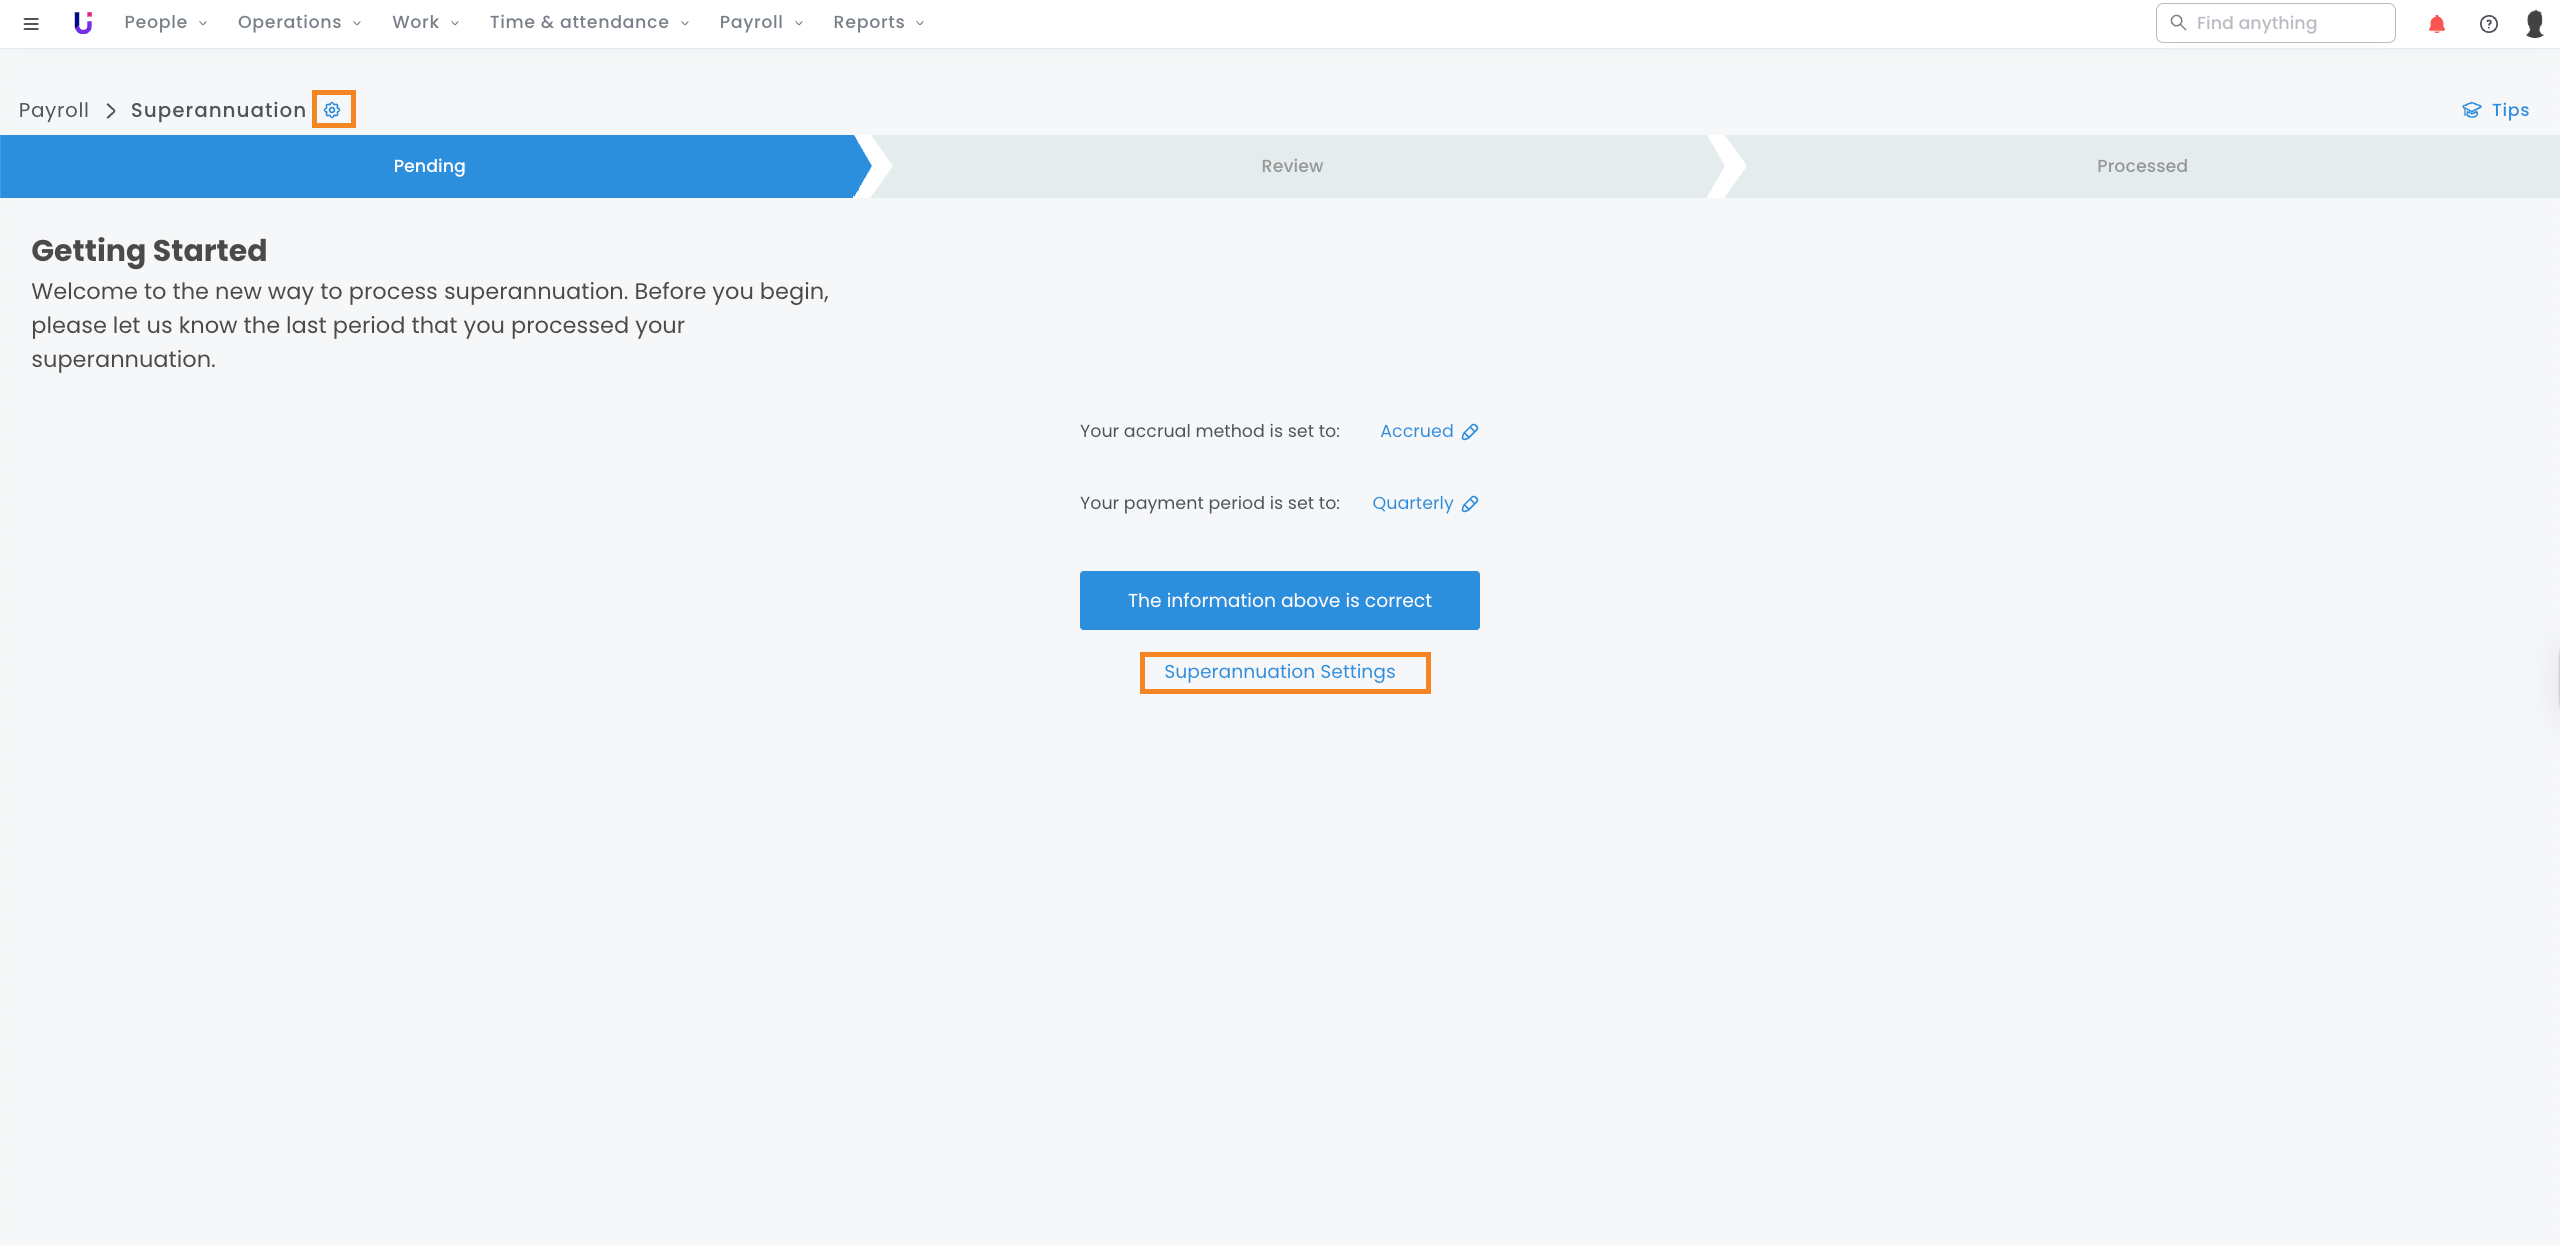Click the help question mark icon
The height and width of the screenshot is (1245, 2560).
(2488, 24)
